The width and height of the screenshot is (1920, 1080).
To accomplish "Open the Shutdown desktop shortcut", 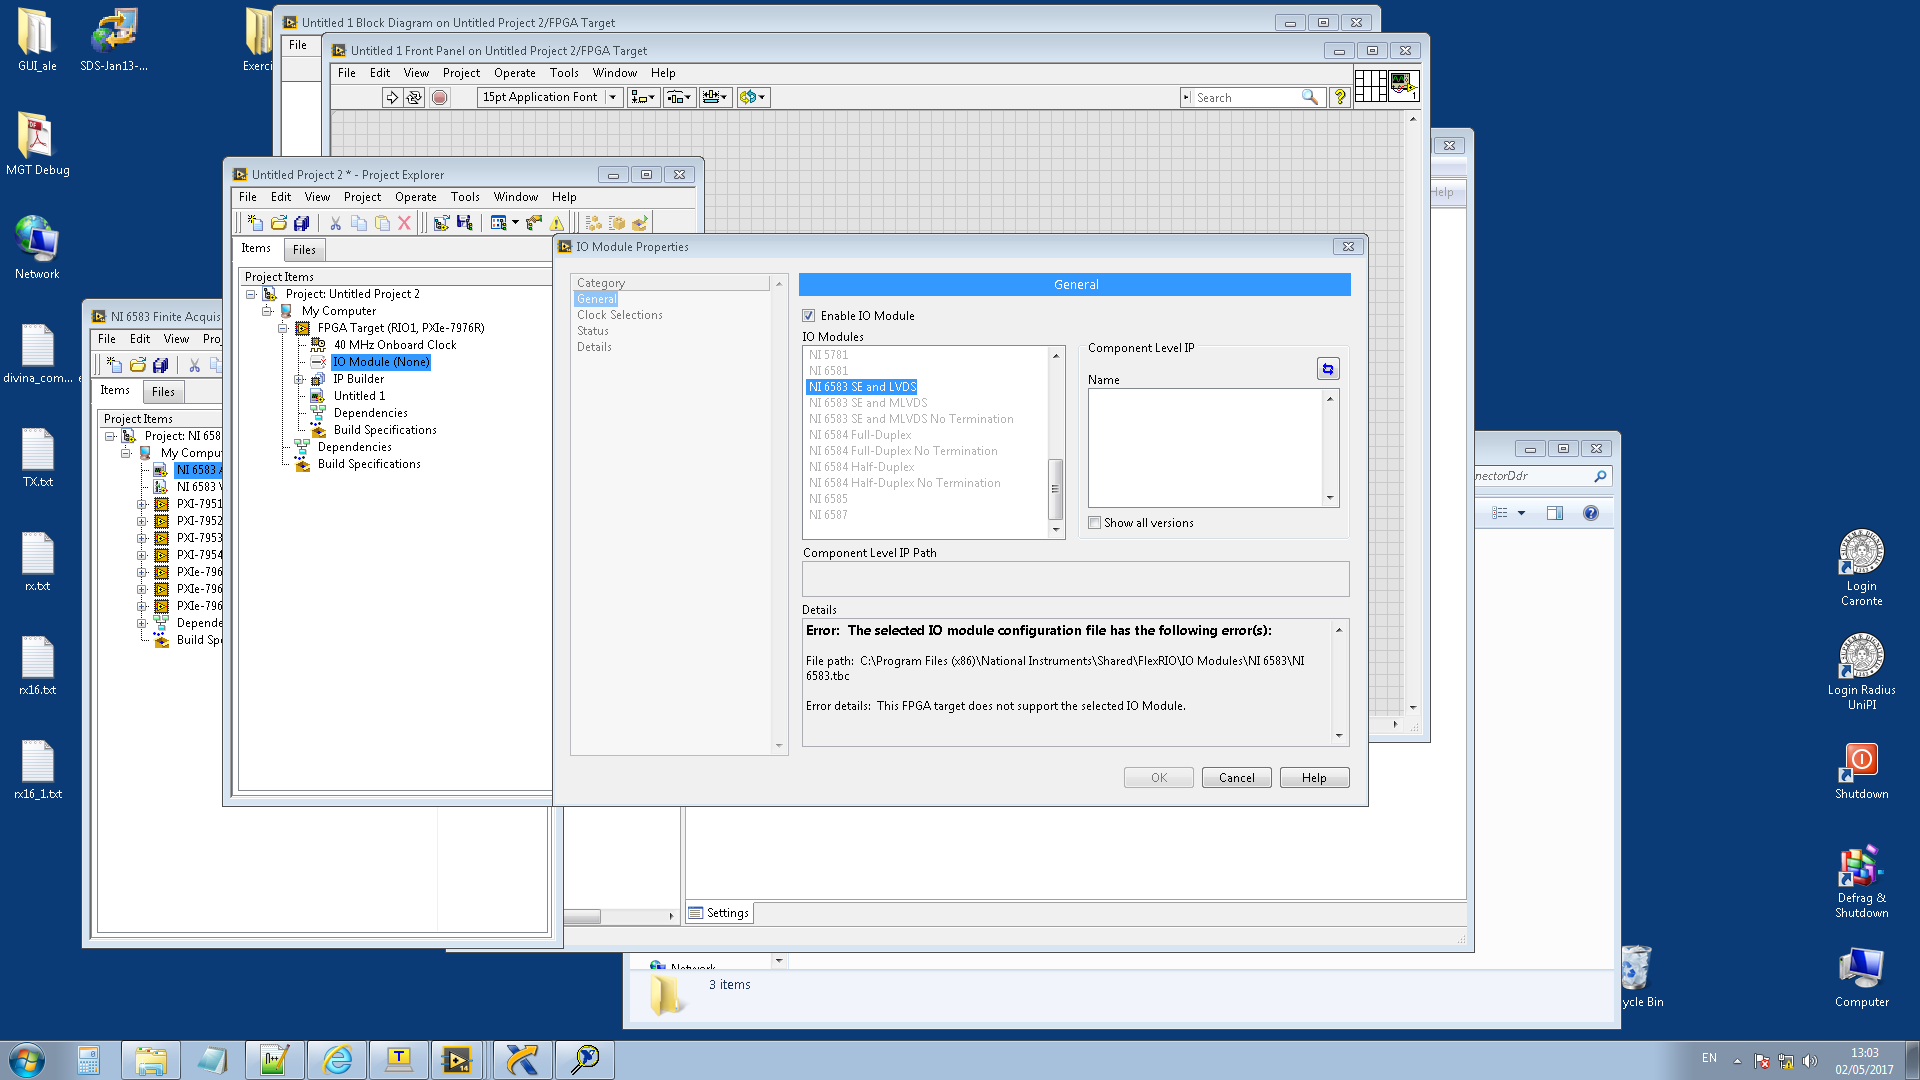I will (1861, 771).
